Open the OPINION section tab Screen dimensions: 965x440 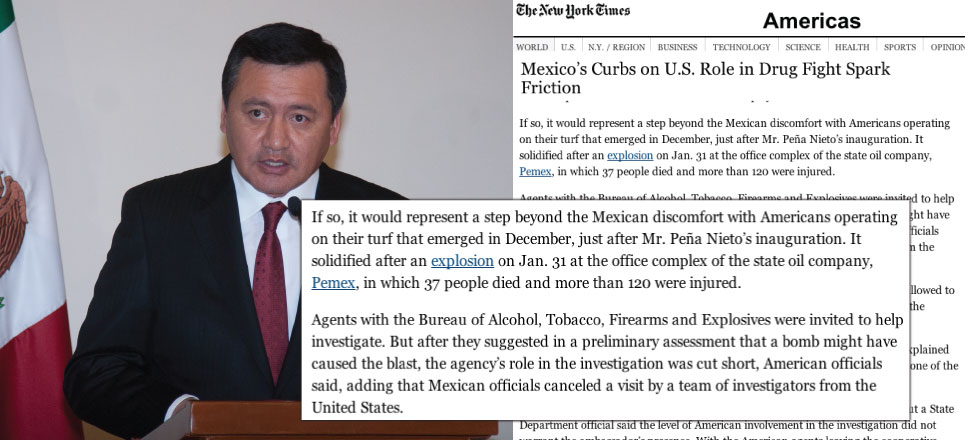click(947, 47)
